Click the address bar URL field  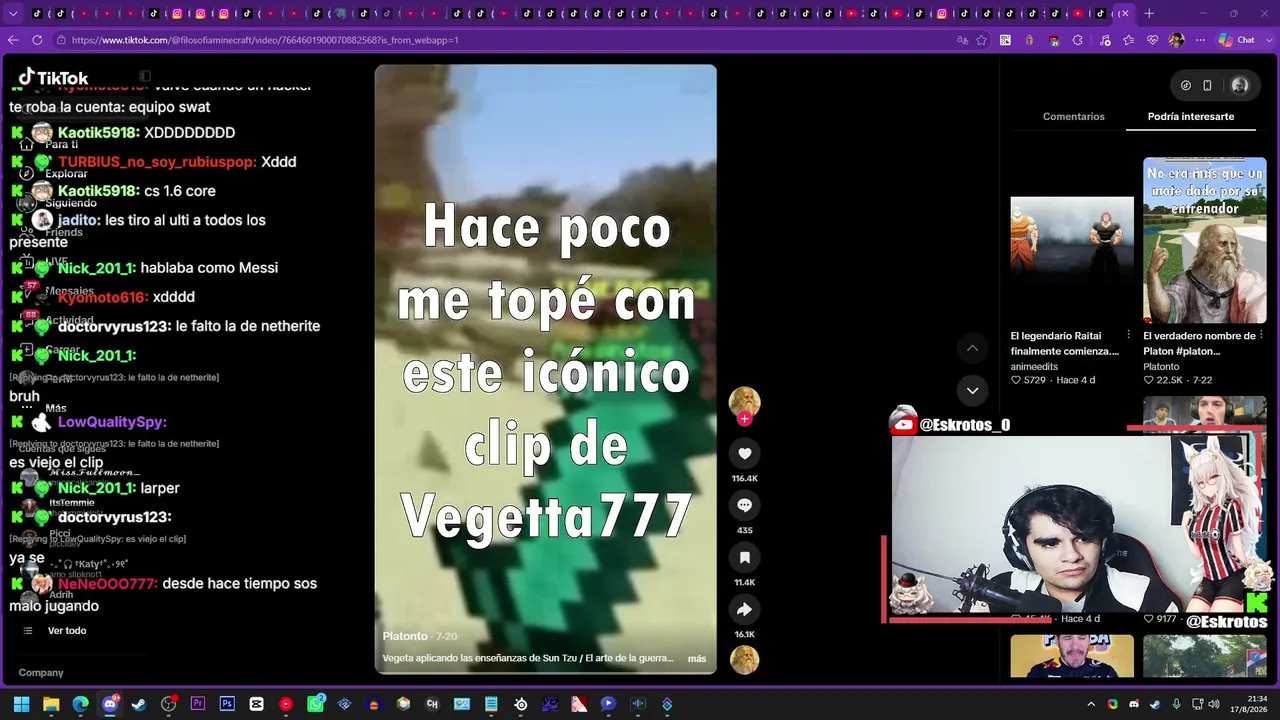click(x=500, y=40)
